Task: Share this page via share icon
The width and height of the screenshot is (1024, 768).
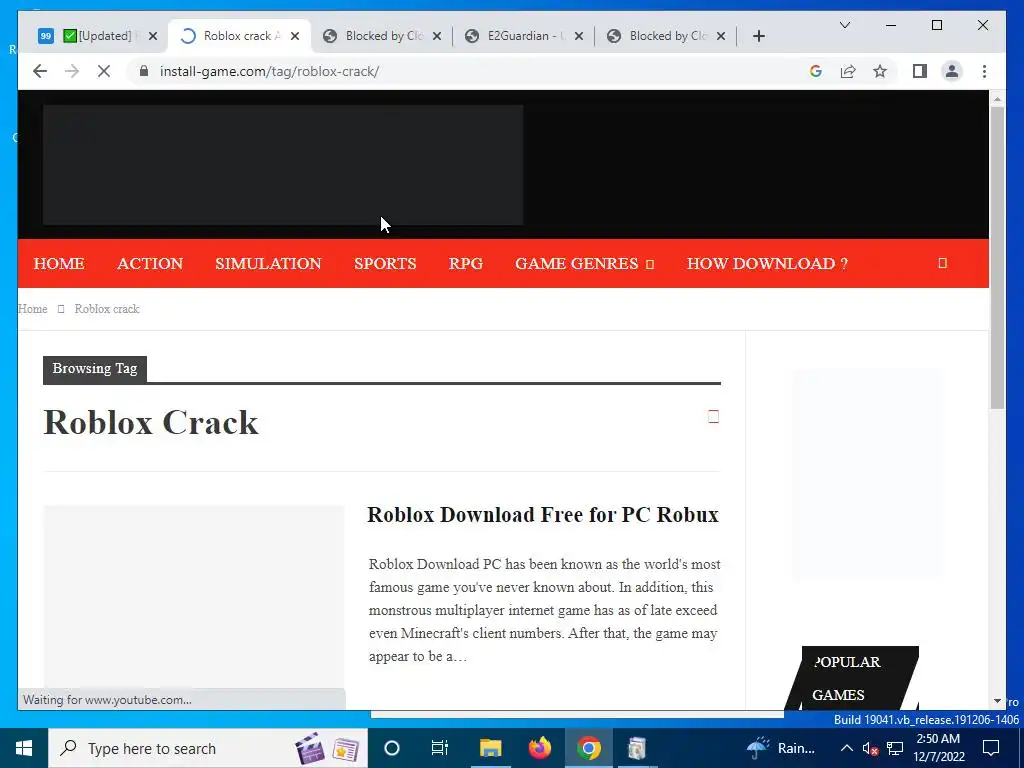Action: (x=848, y=71)
